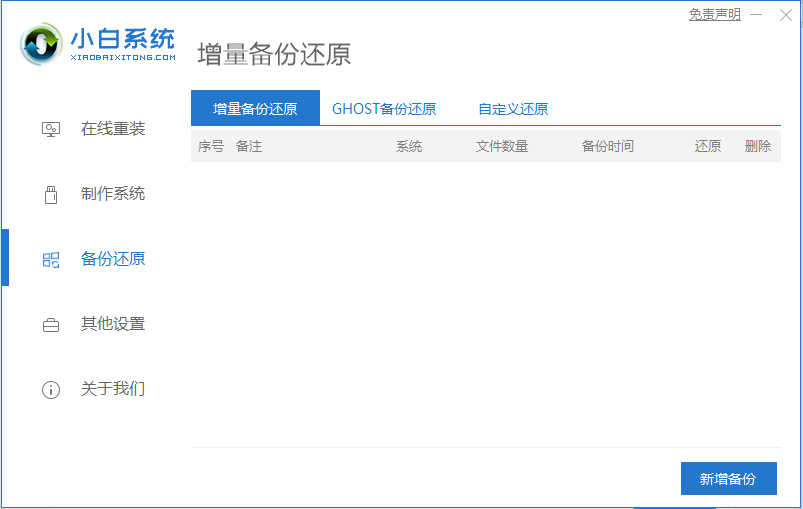The height and width of the screenshot is (509, 803).
Task: Click the 序号 column header
Action: click(211, 146)
